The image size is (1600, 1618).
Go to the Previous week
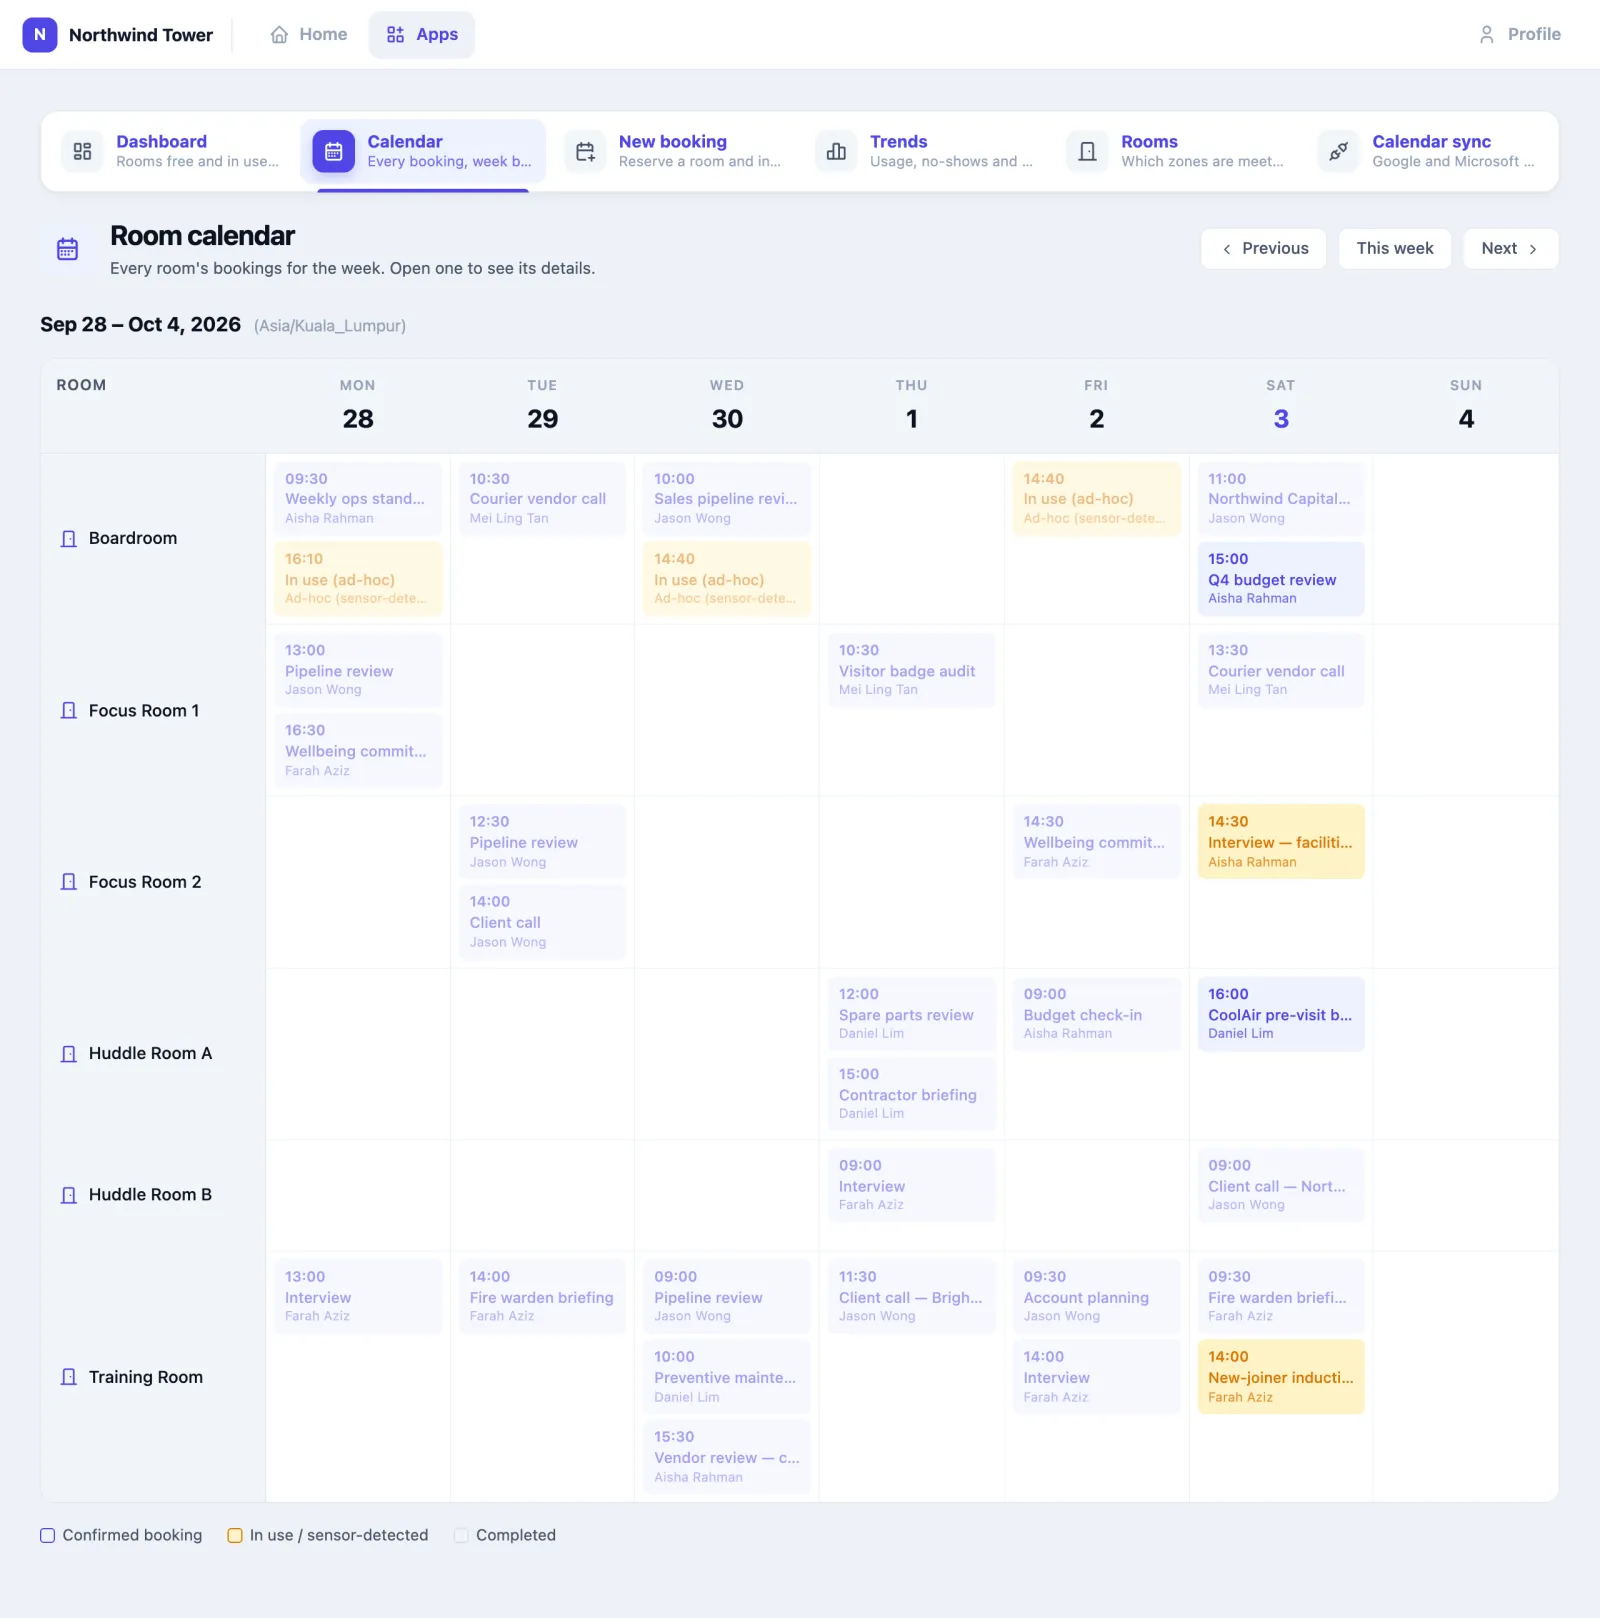pyautogui.click(x=1264, y=248)
